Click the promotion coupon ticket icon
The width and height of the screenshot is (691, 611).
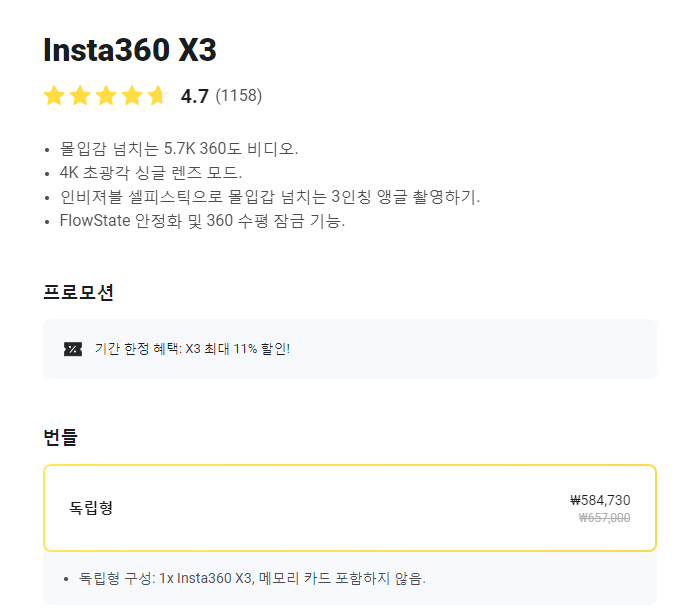point(73,349)
